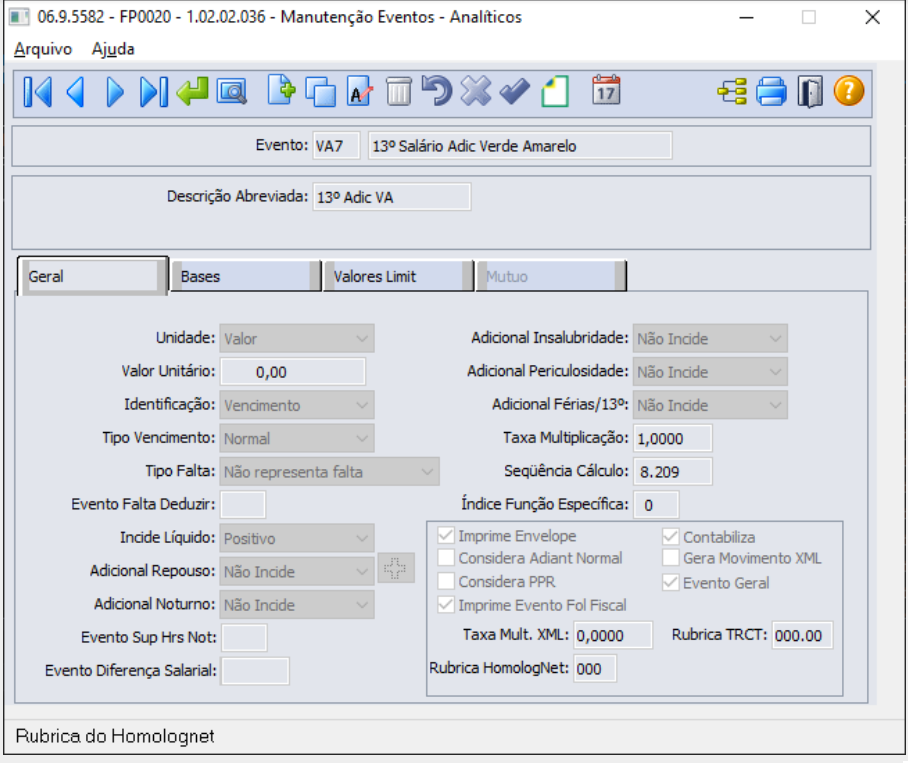Toggle Evento Geral checkbox
This screenshot has width=908, height=763.
671,582
